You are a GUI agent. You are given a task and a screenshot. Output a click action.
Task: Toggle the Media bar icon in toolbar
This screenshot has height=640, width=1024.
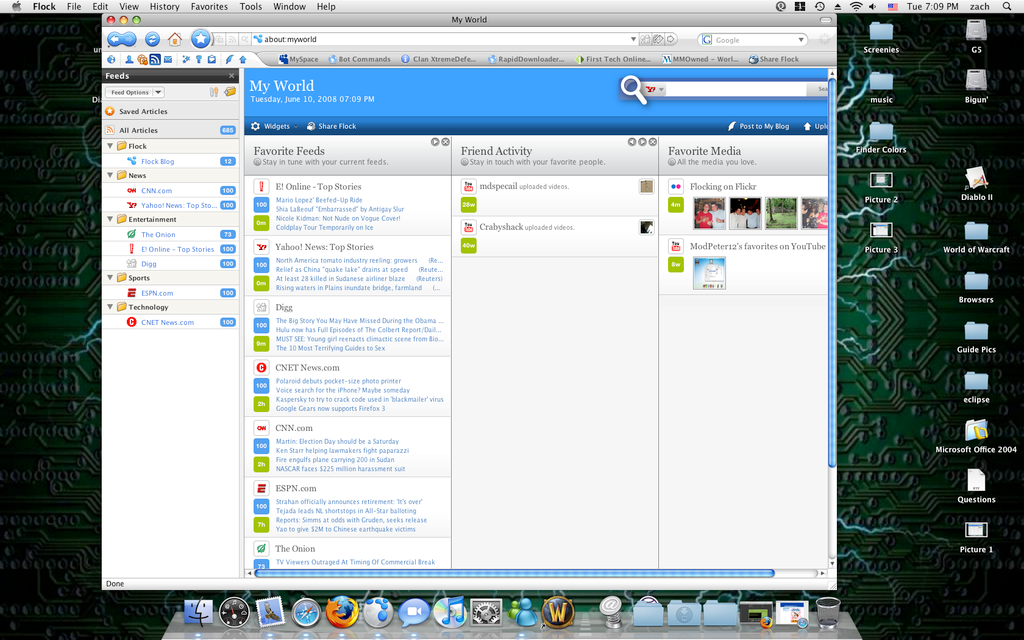coord(142,59)
